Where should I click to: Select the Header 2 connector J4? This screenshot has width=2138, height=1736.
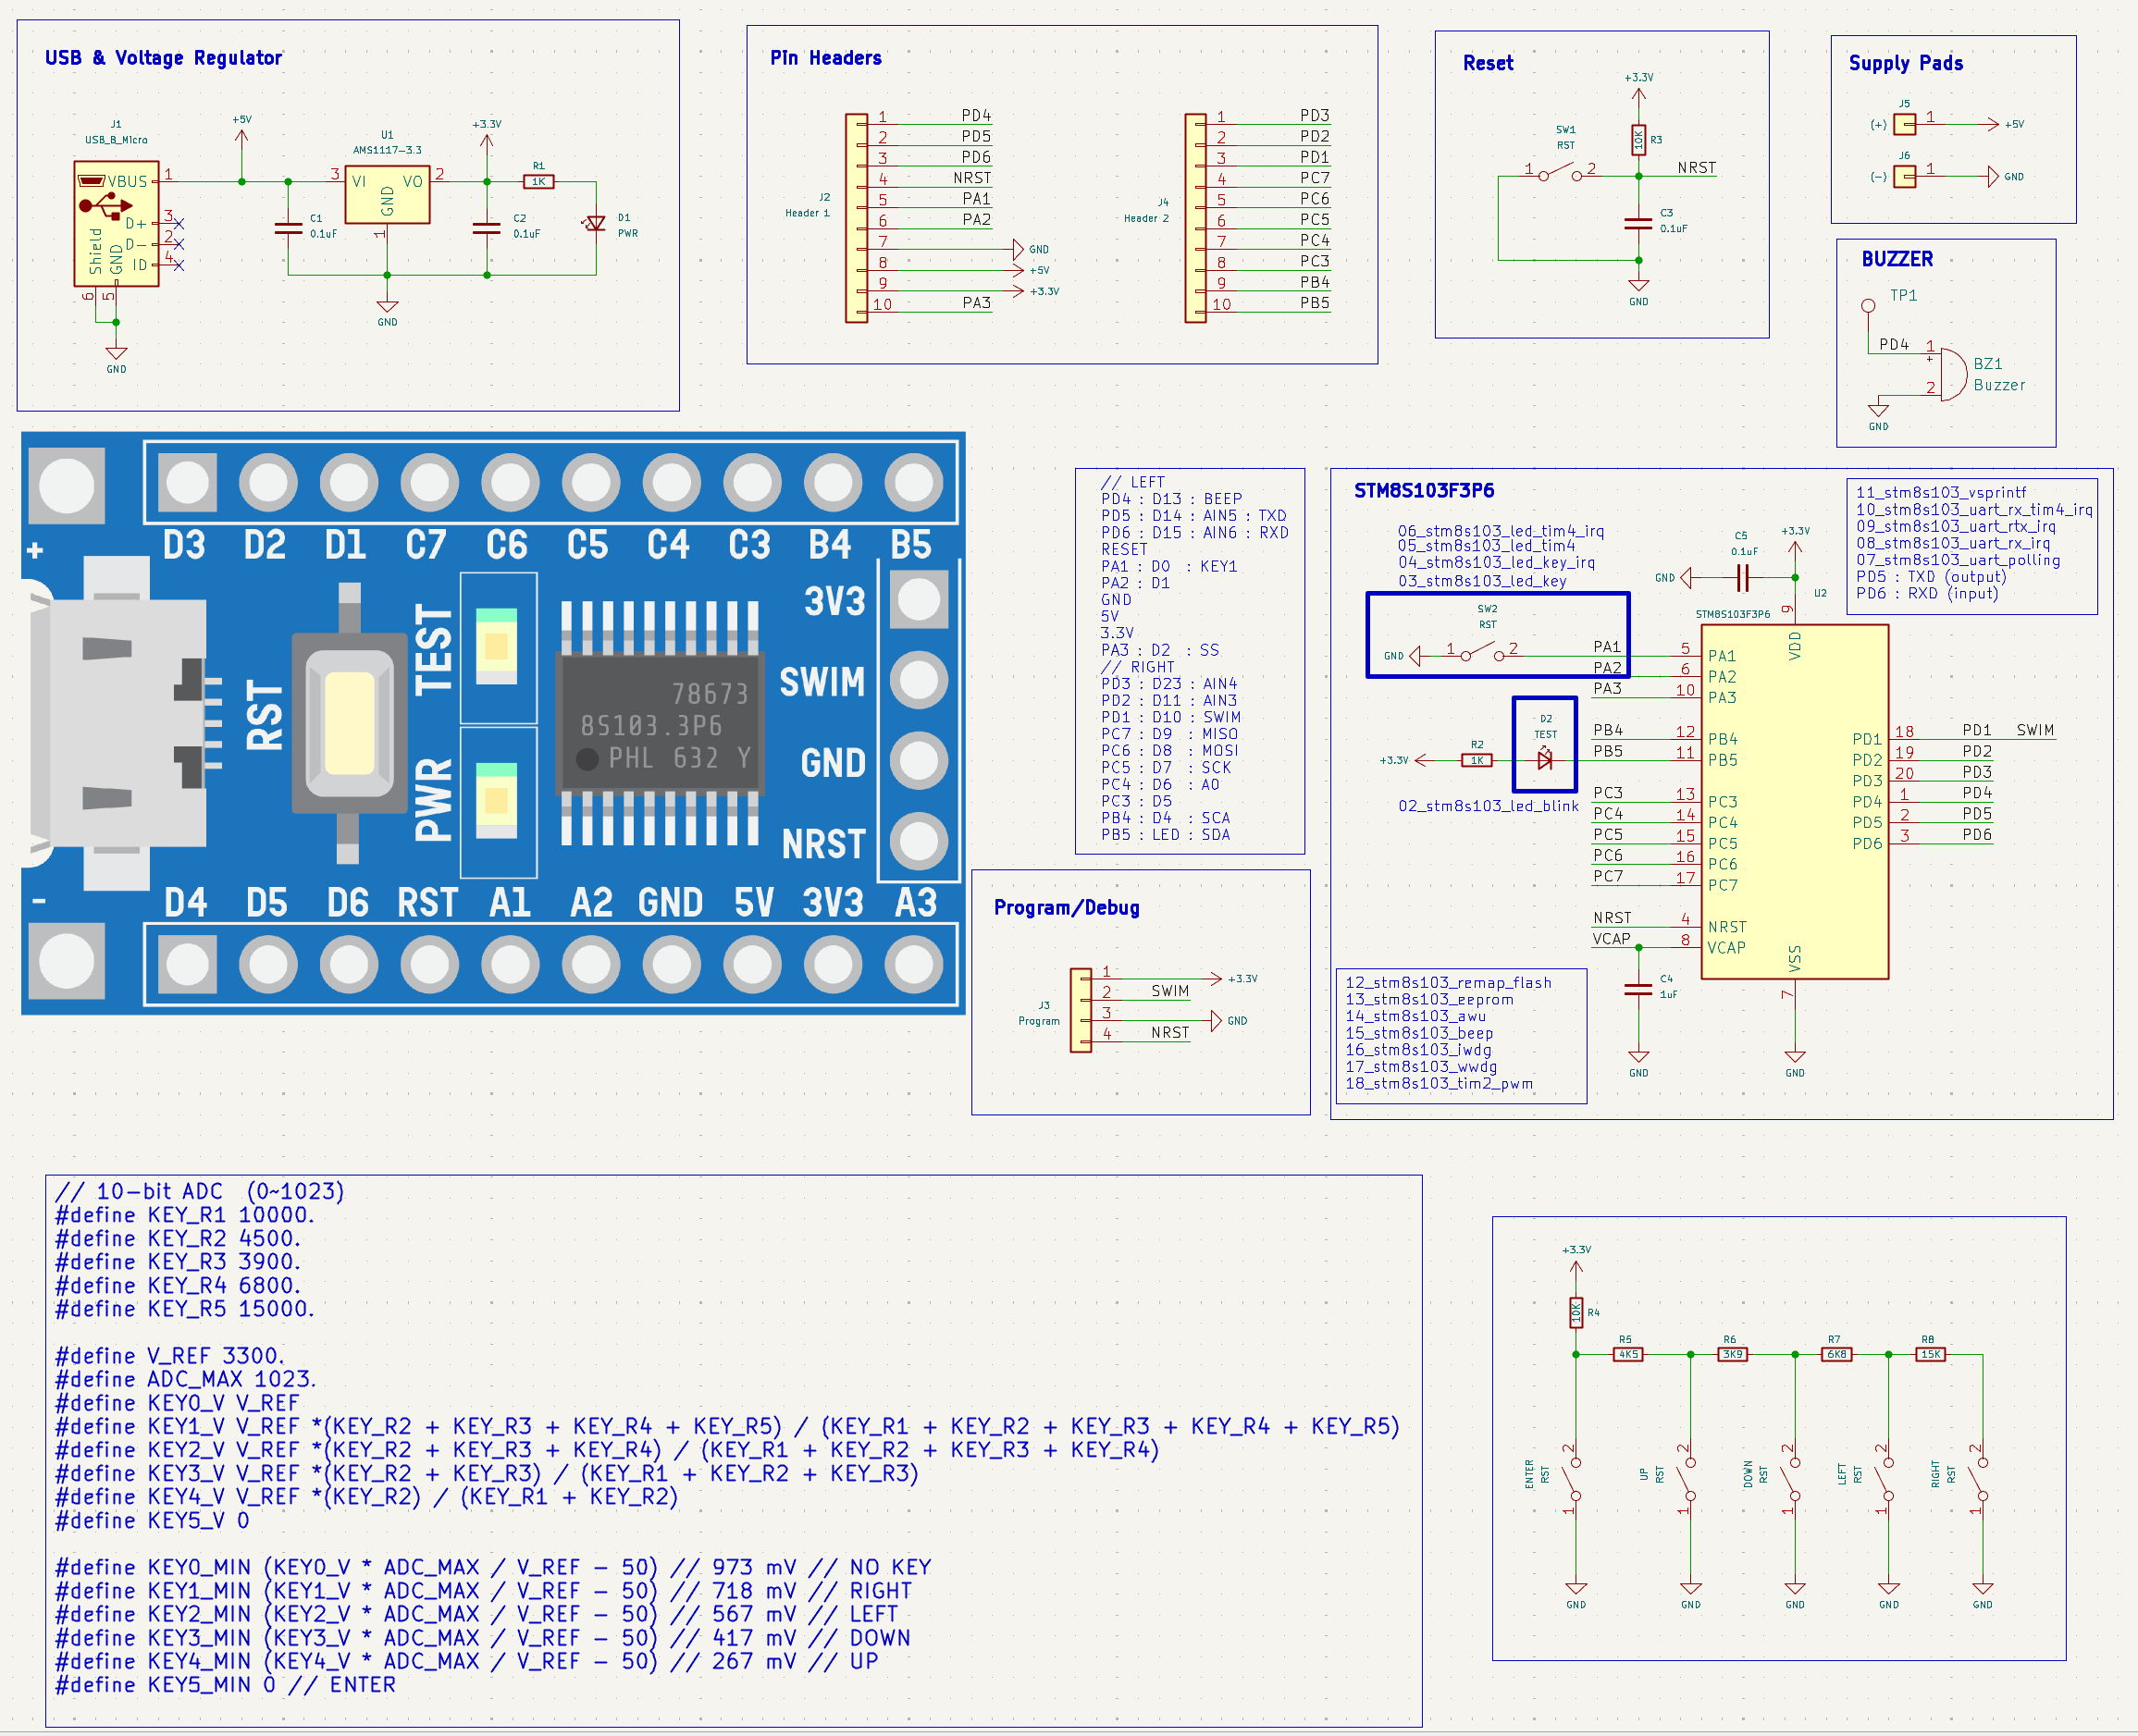pyautogui.click(x=1195, y=218)
